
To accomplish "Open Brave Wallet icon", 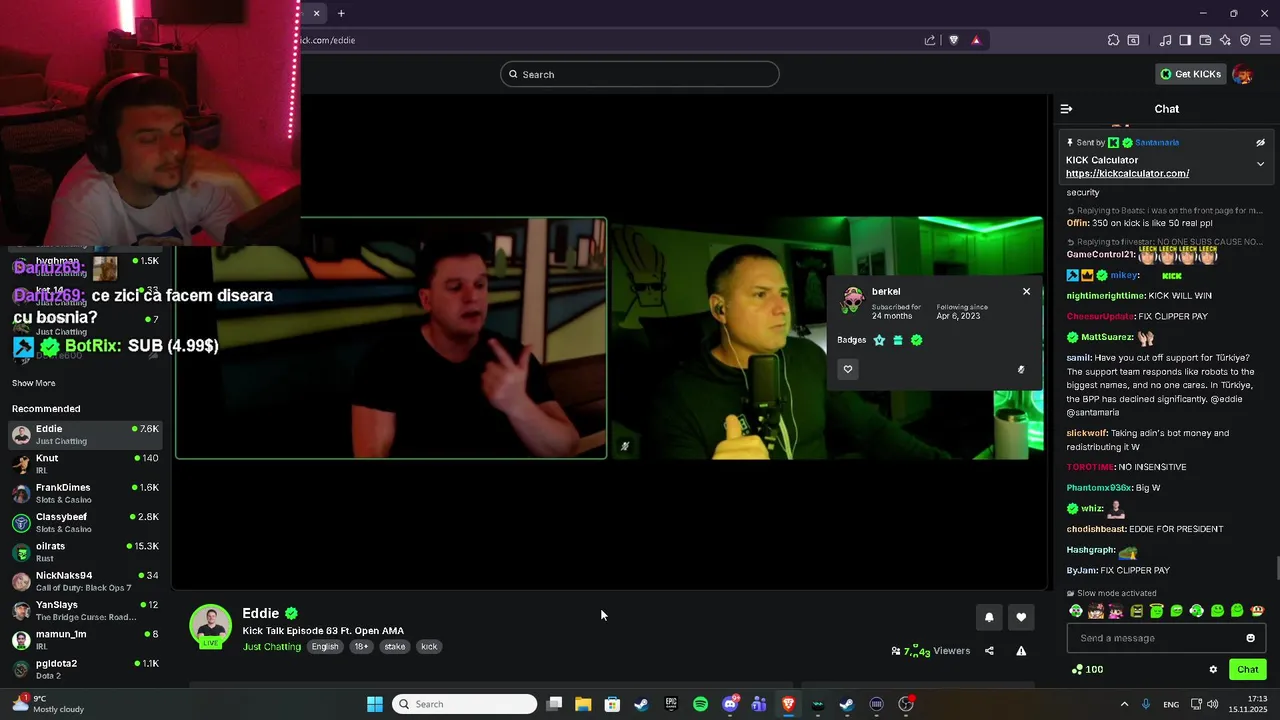I will coord(1205,40).
